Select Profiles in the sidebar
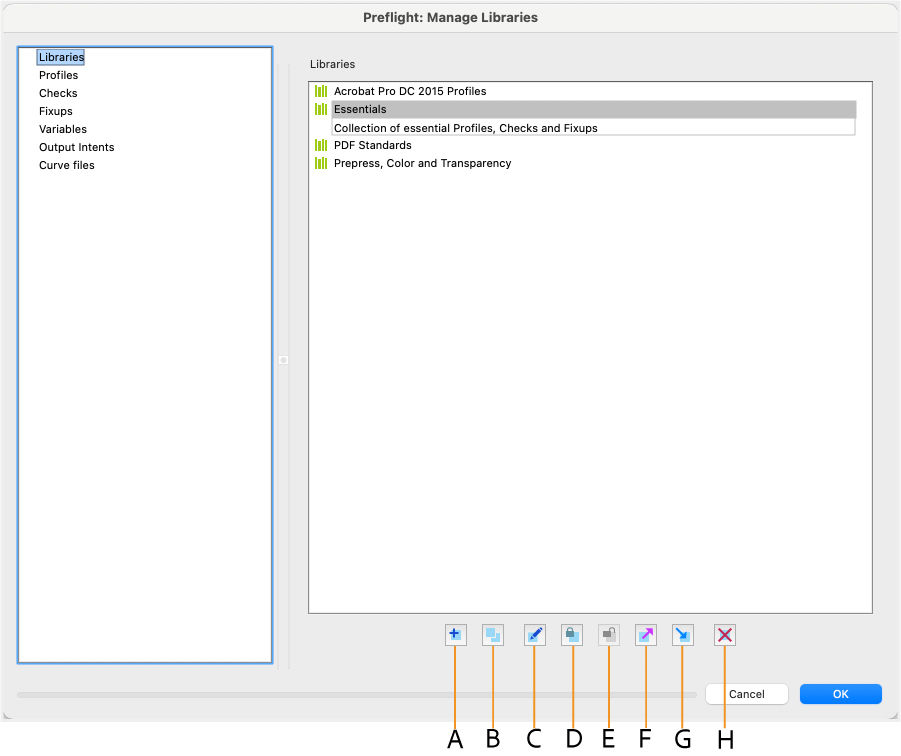This screenshot has width=901, height=756. (x=58, y=75)
